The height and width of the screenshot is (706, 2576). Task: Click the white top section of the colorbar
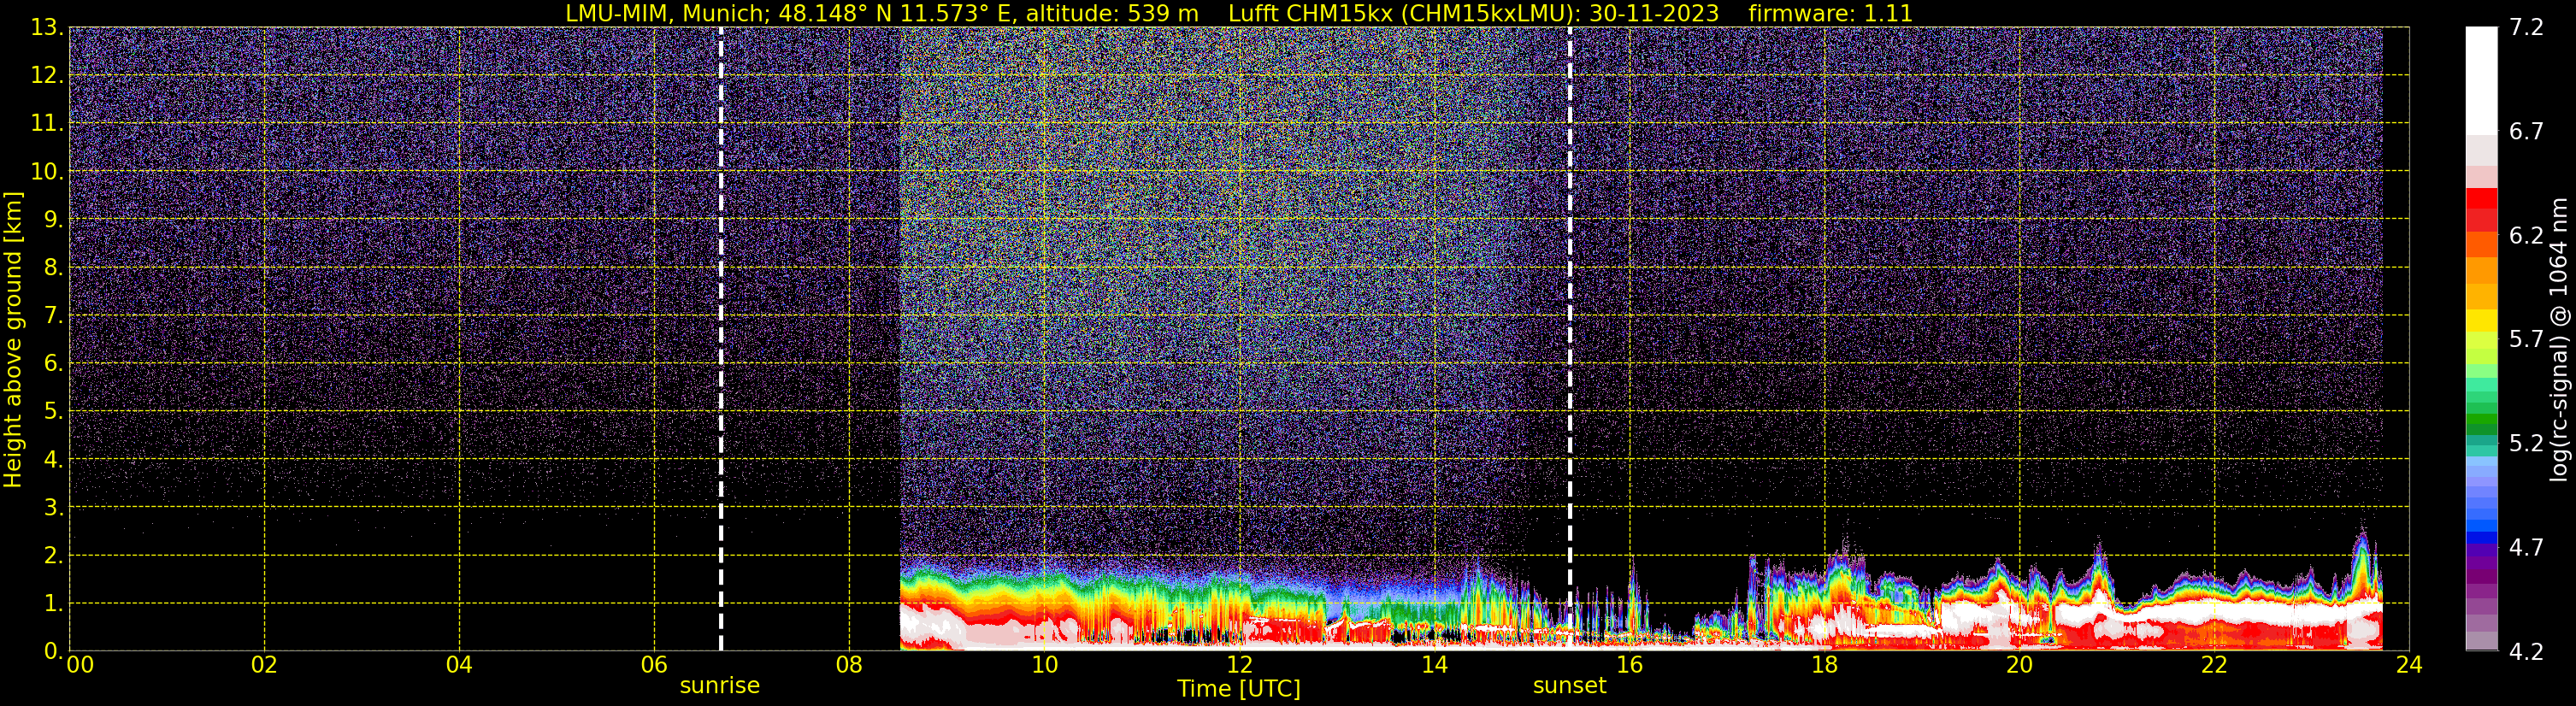2481,80
